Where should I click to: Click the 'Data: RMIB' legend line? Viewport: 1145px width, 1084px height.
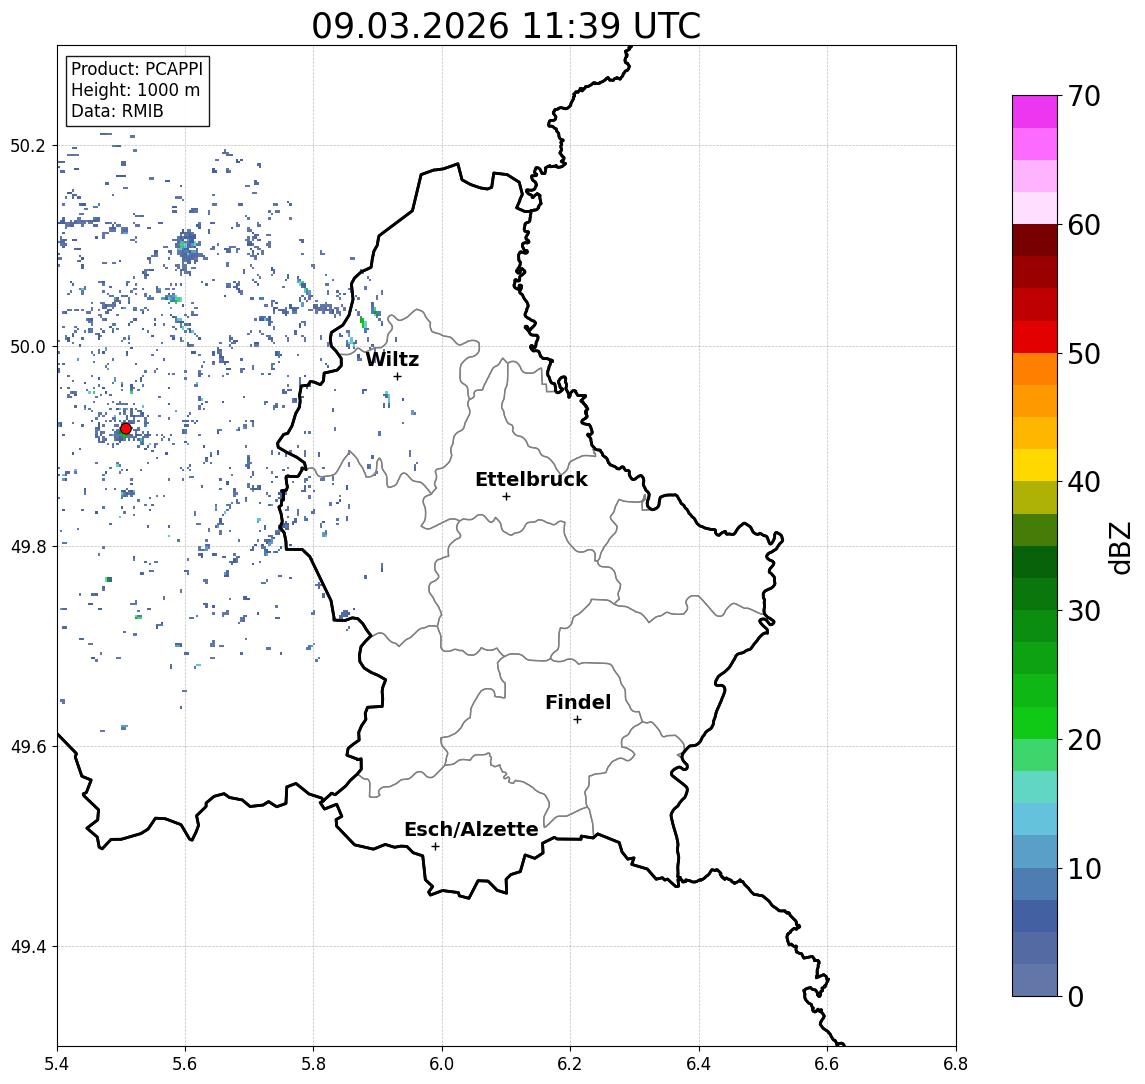(117, 111)
